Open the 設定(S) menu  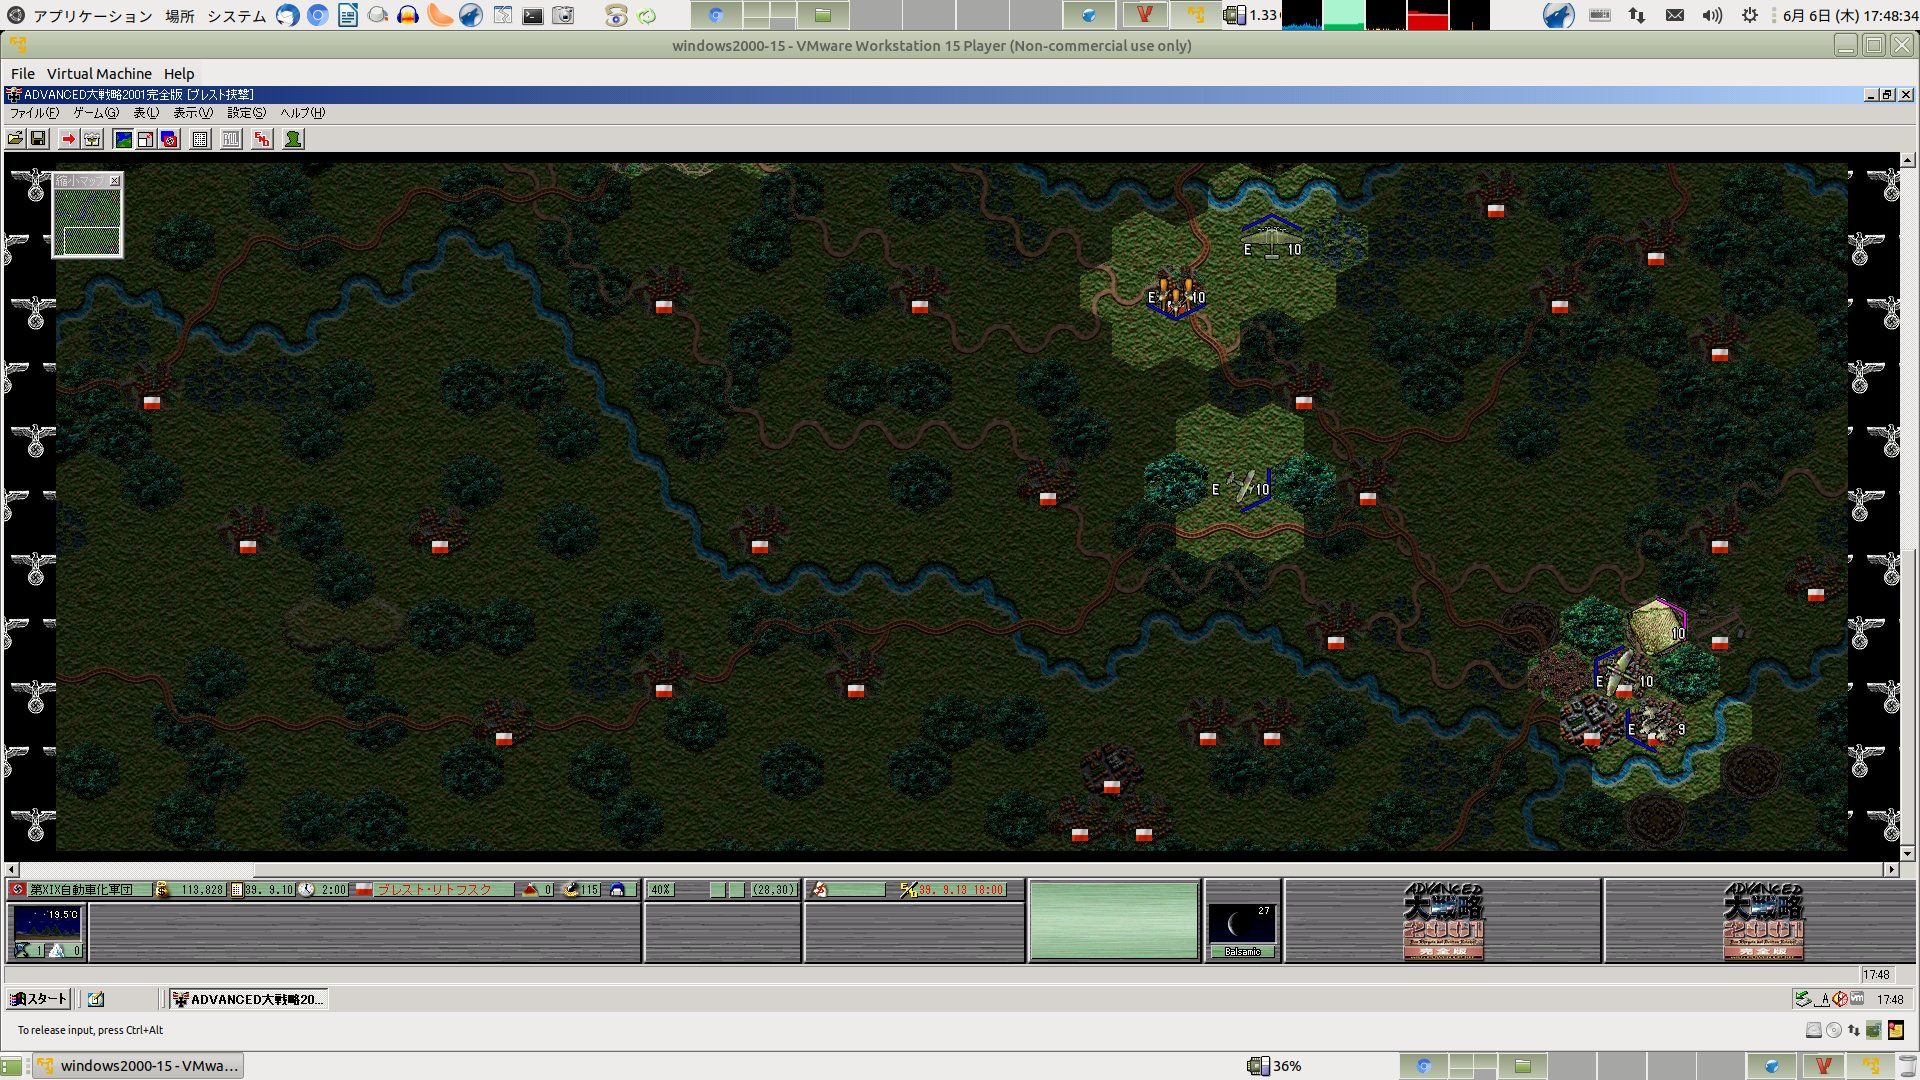coord(246,113)
